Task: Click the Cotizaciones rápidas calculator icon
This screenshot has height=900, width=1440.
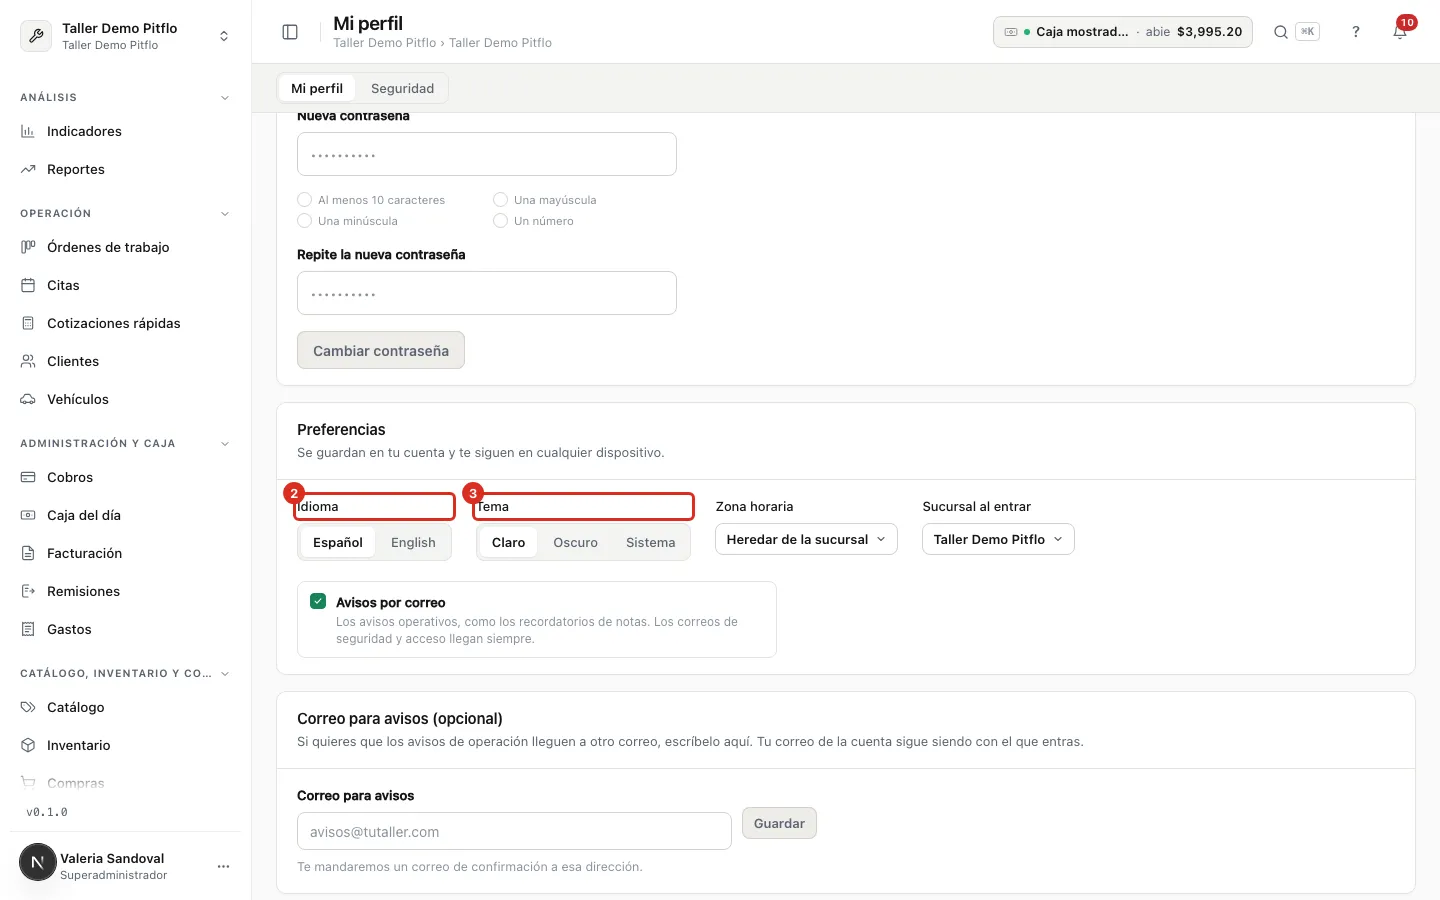Action: point(28,323)
